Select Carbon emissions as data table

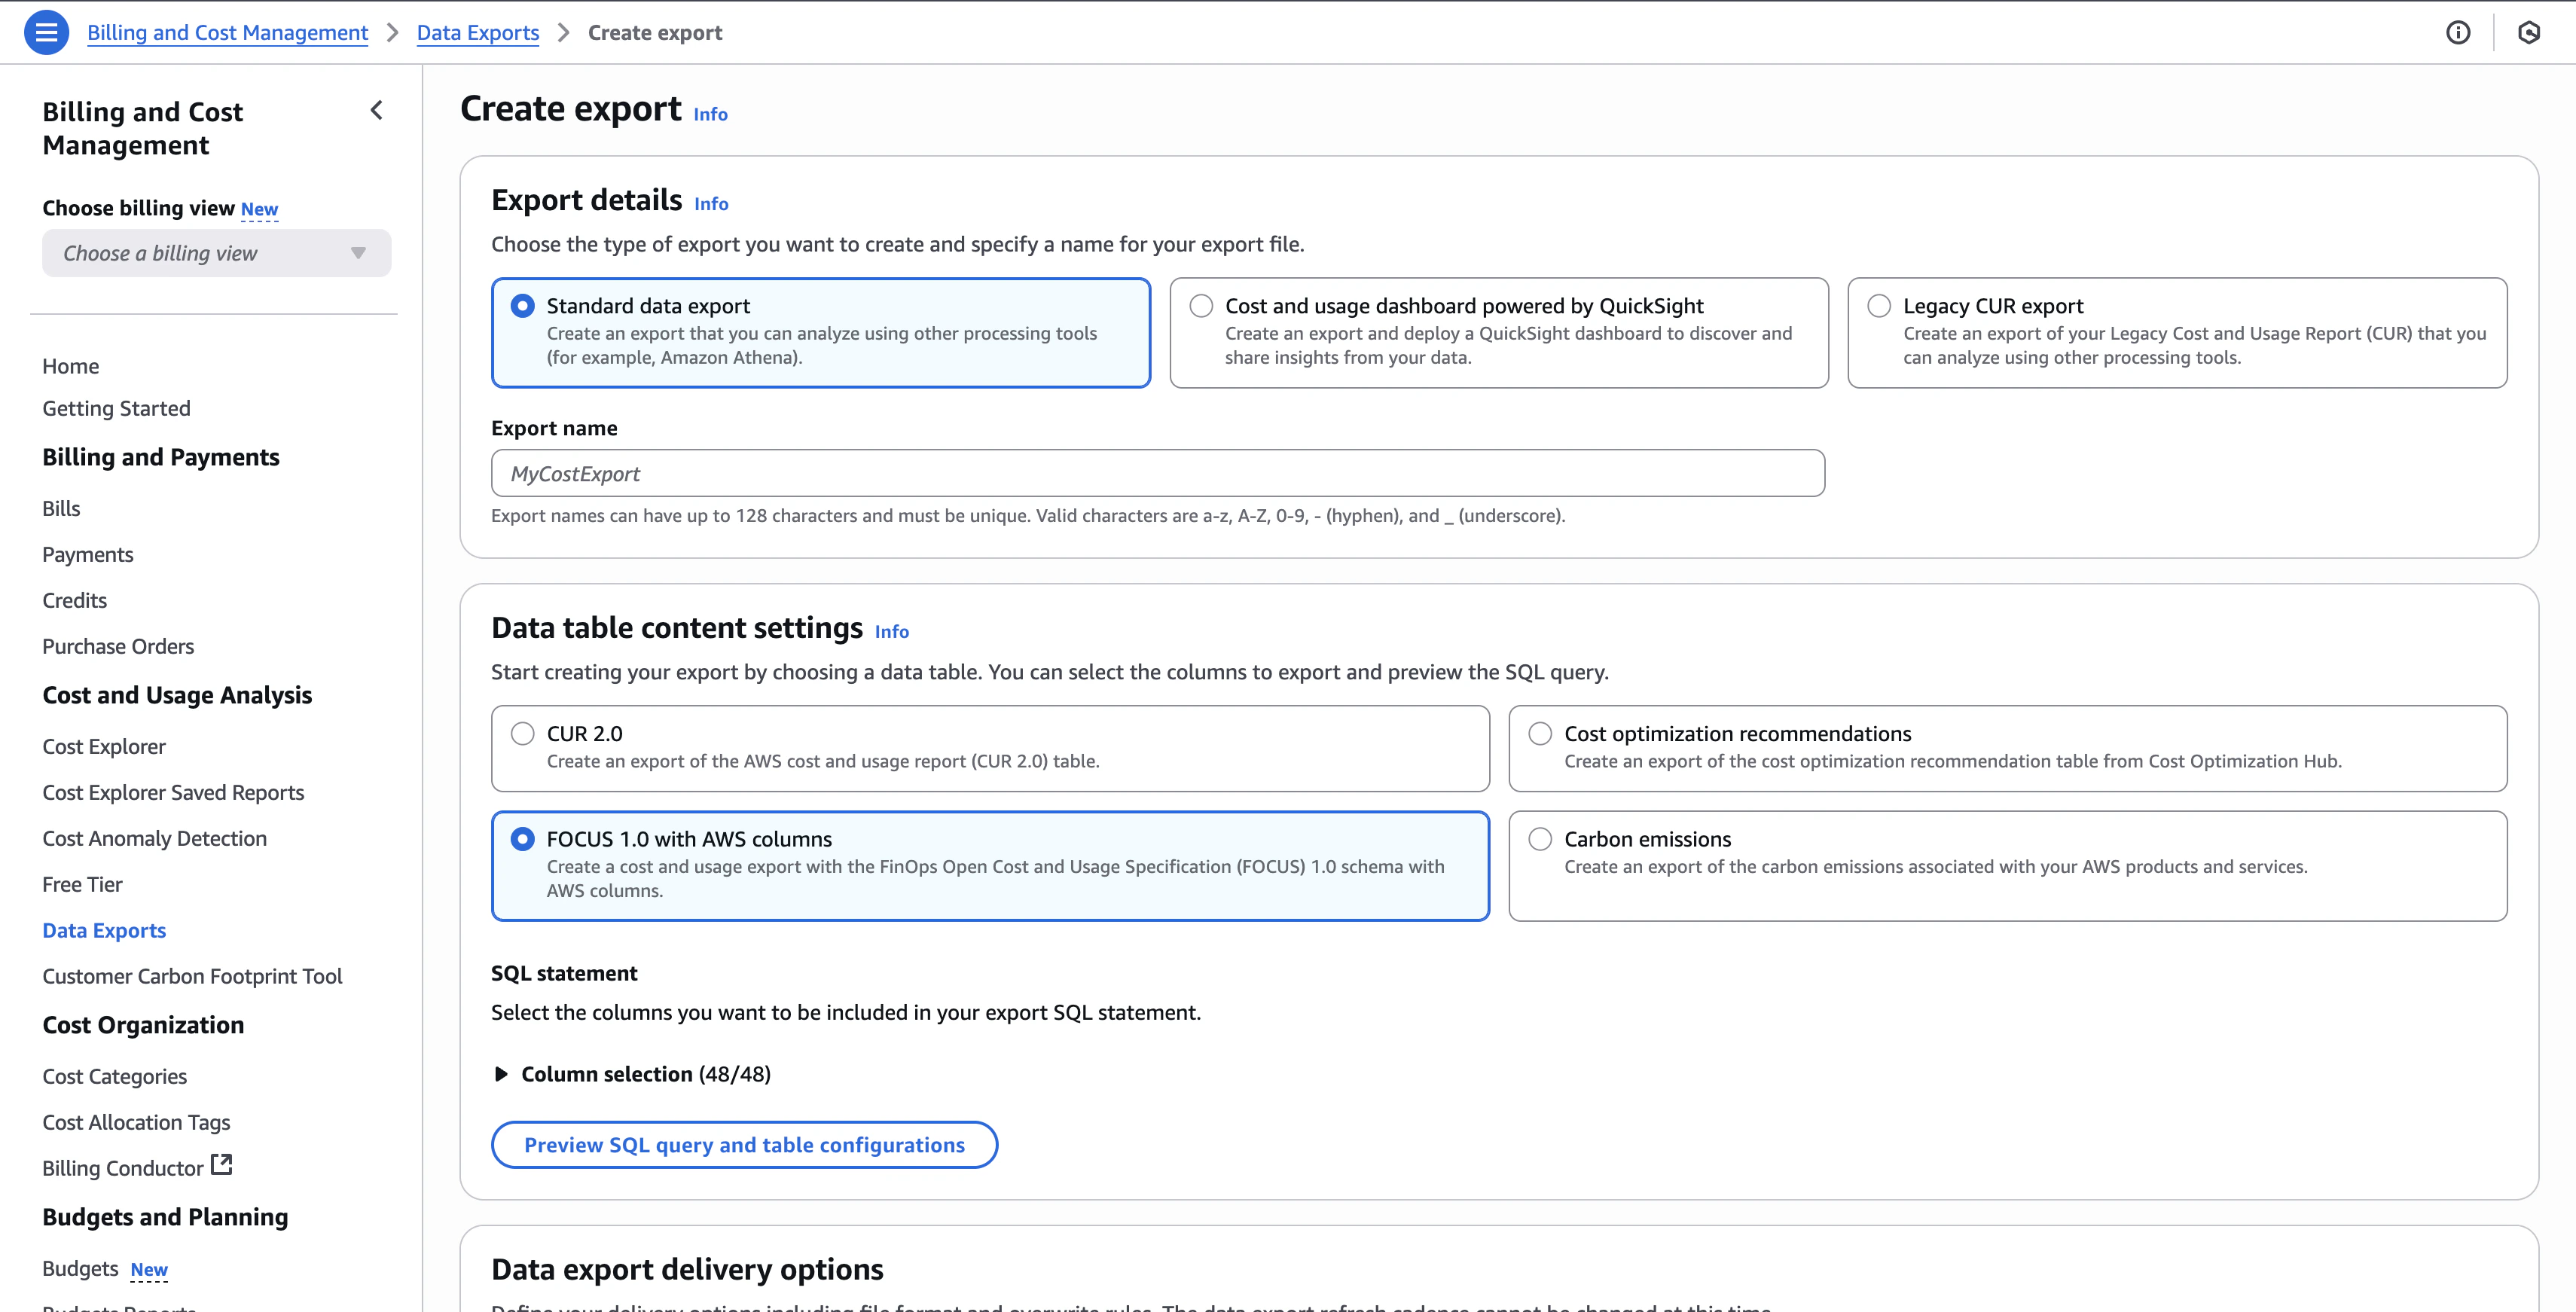[1539, 838]
